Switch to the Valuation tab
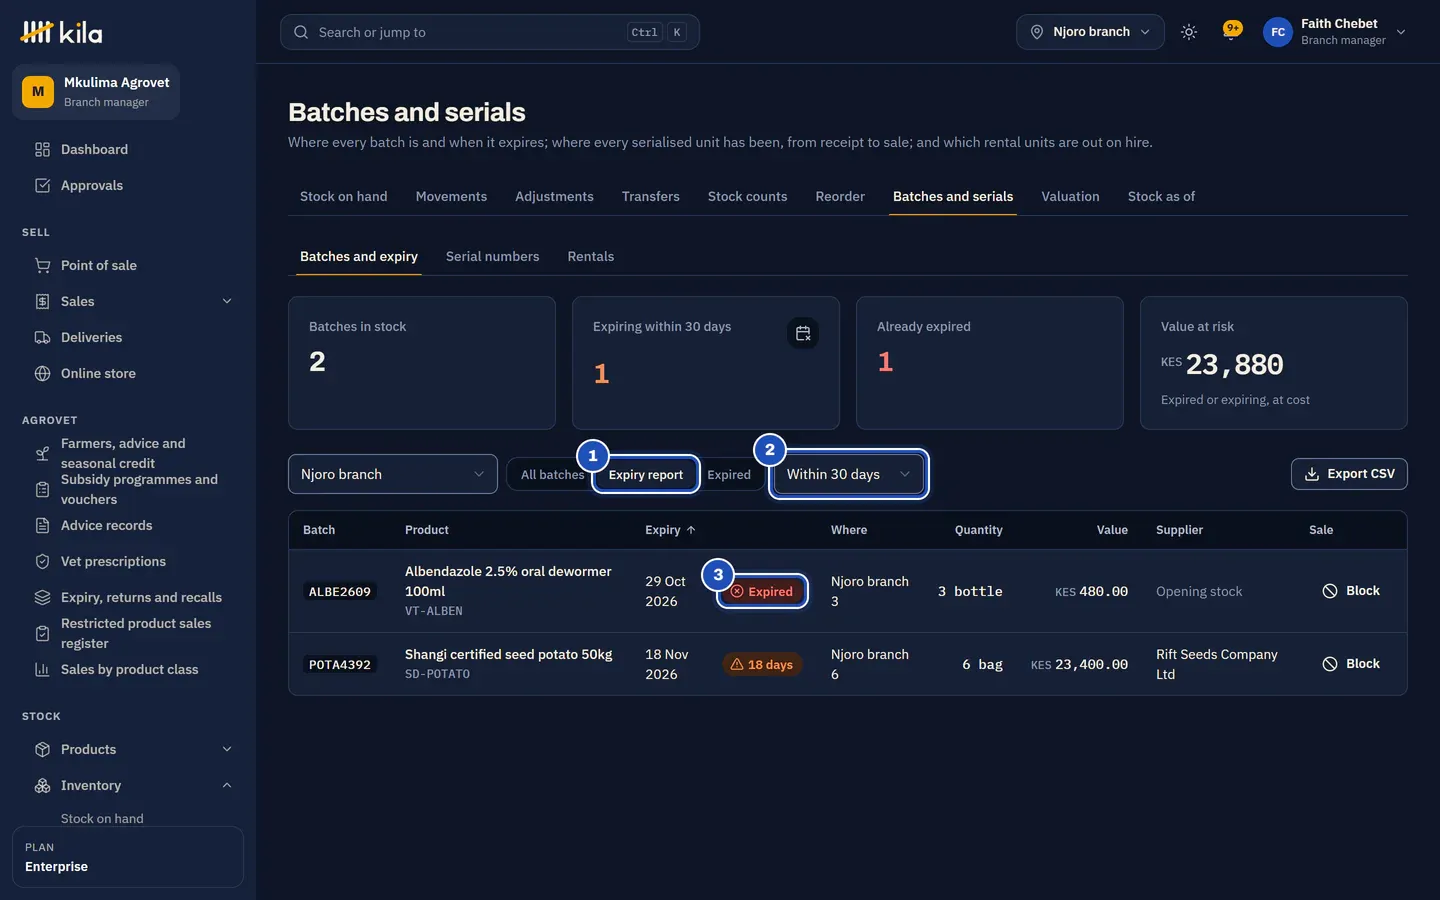 click(x=1070, y=196)
